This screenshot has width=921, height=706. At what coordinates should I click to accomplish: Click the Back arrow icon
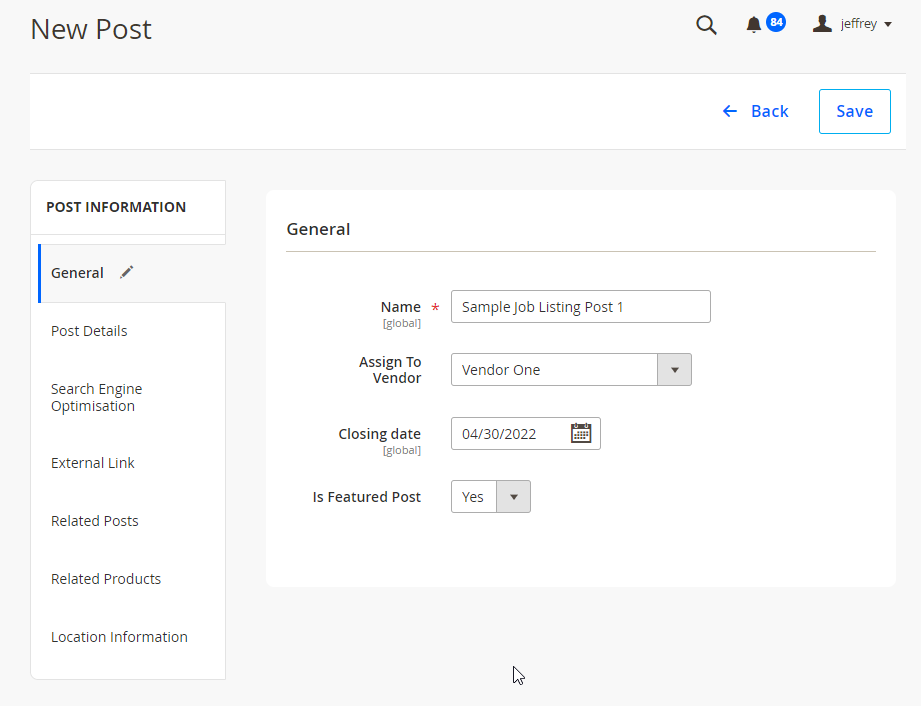pos(730,111)
